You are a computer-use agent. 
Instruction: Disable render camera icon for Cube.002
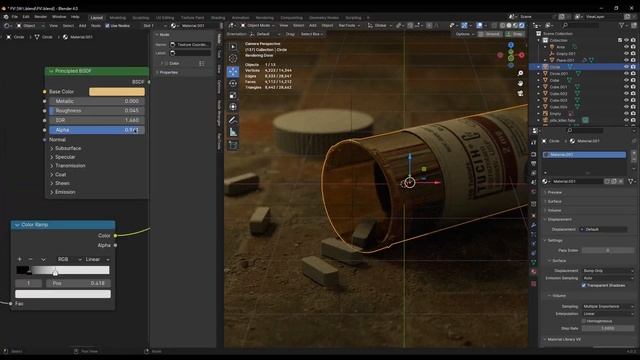633,93
